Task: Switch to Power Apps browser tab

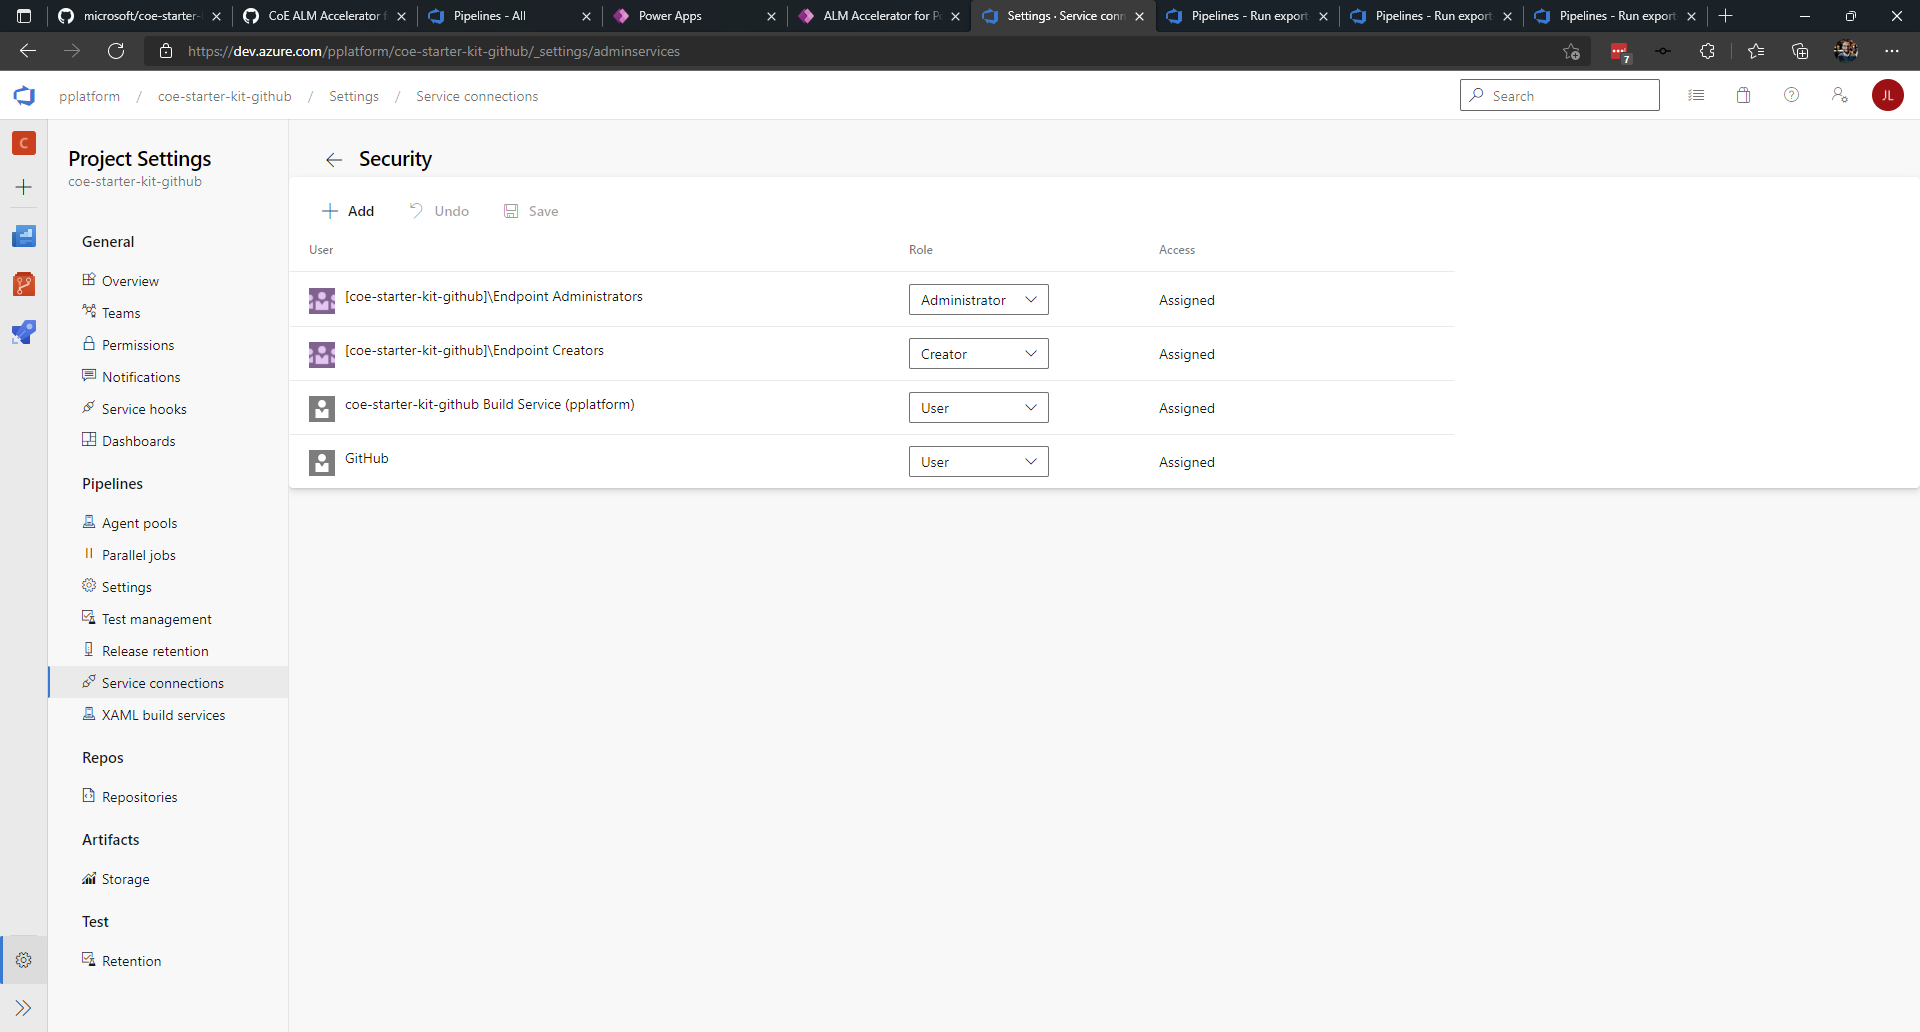Action: point(693,16)
